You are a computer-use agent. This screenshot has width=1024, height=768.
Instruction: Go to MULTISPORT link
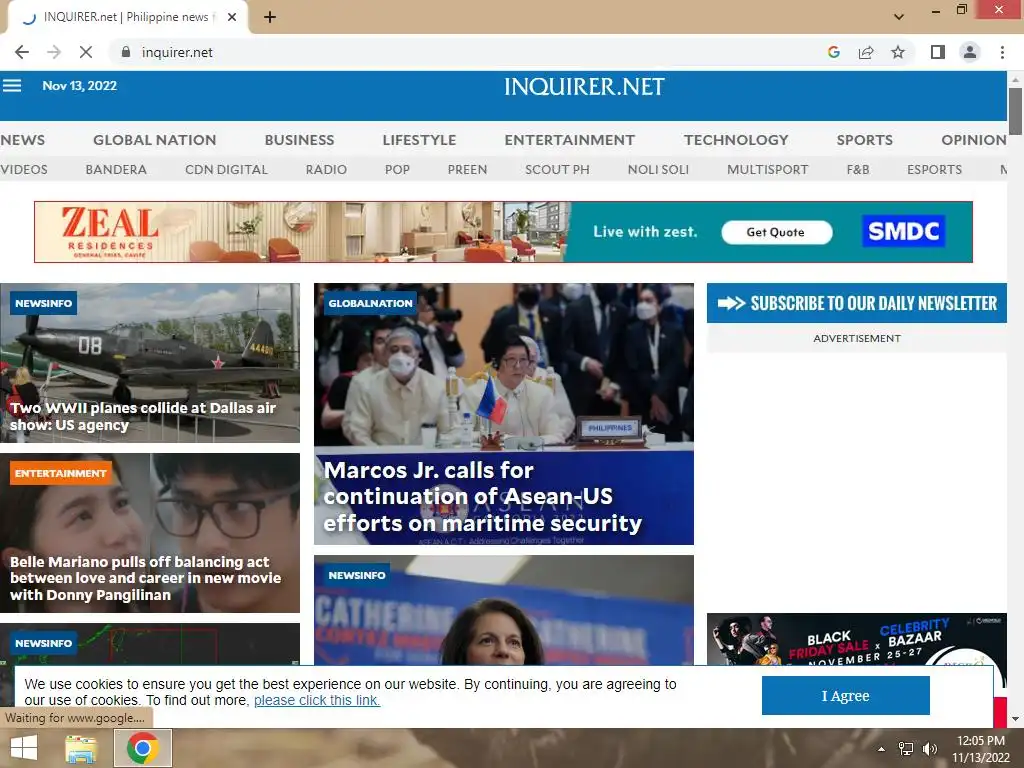(x=767, y=169)
